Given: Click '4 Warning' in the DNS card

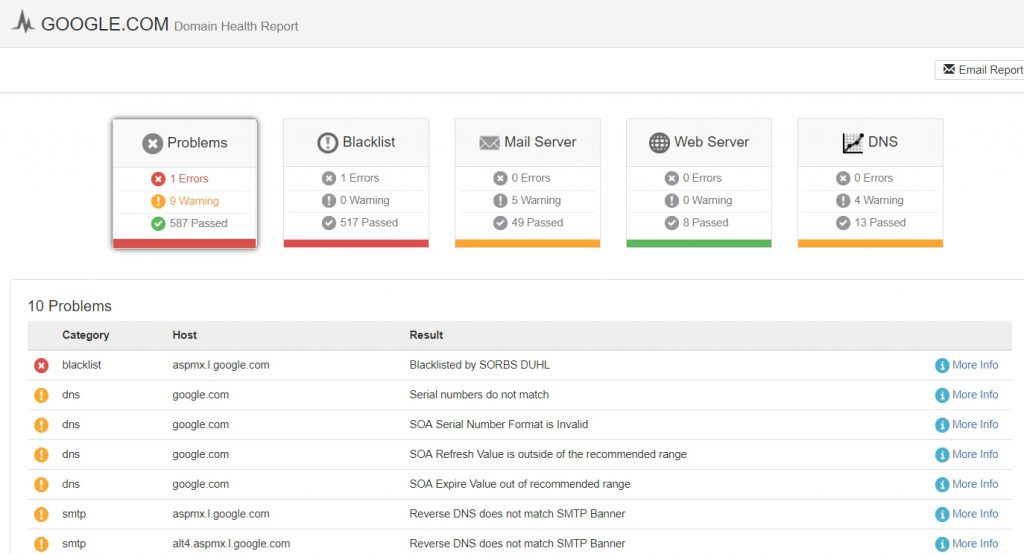Looking at the screenshot, I should [879, 200].
